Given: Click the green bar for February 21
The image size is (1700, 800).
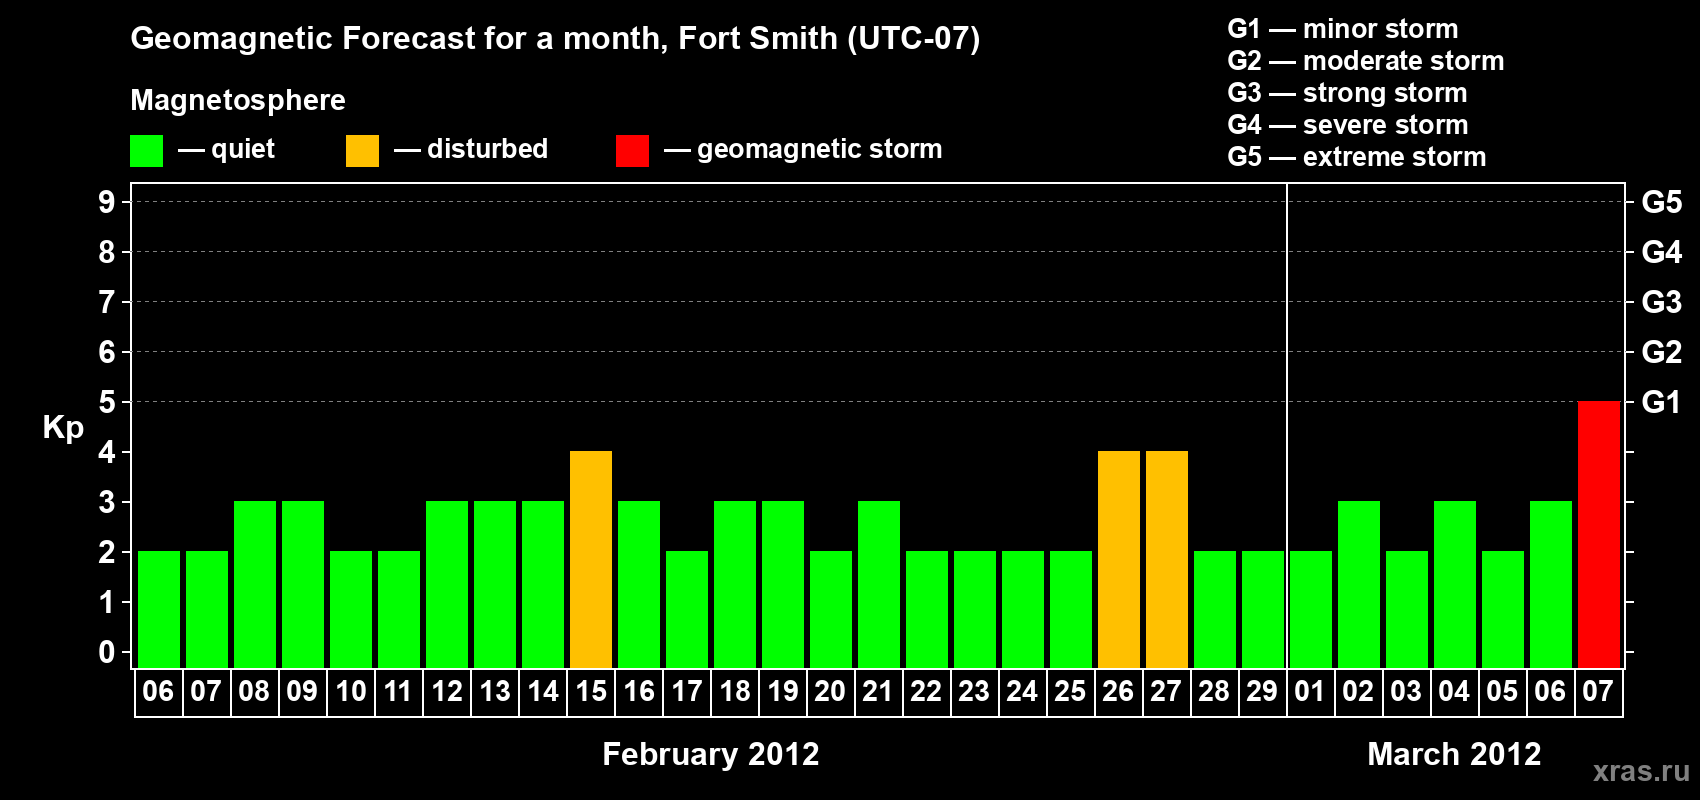Looking at the screenshot, I should (x=879, y=584).
